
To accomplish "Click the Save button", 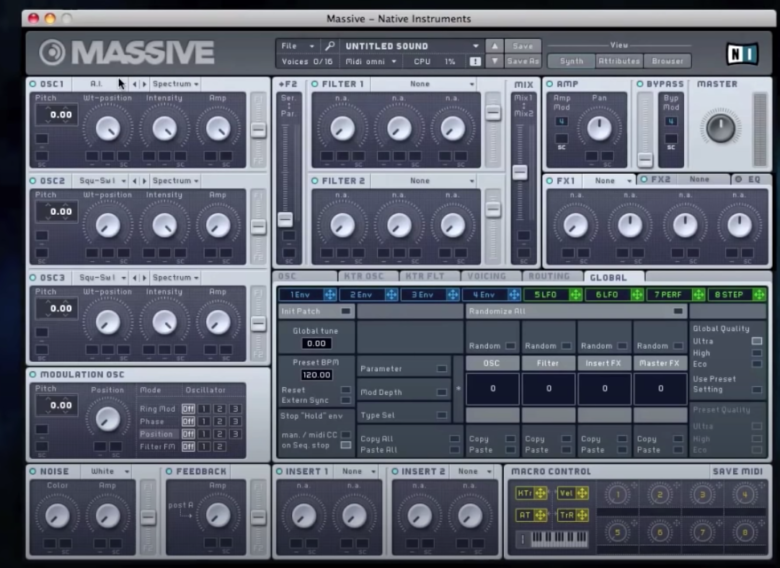I will click(523, 46).
